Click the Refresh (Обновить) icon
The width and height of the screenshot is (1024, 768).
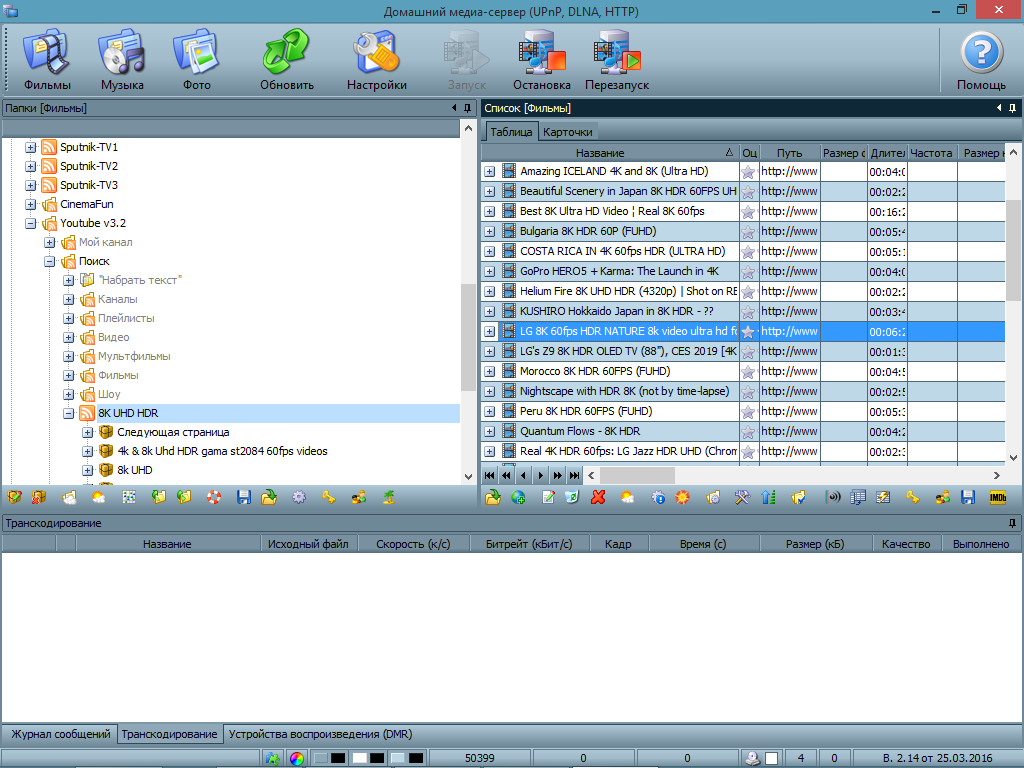[287, 58]
